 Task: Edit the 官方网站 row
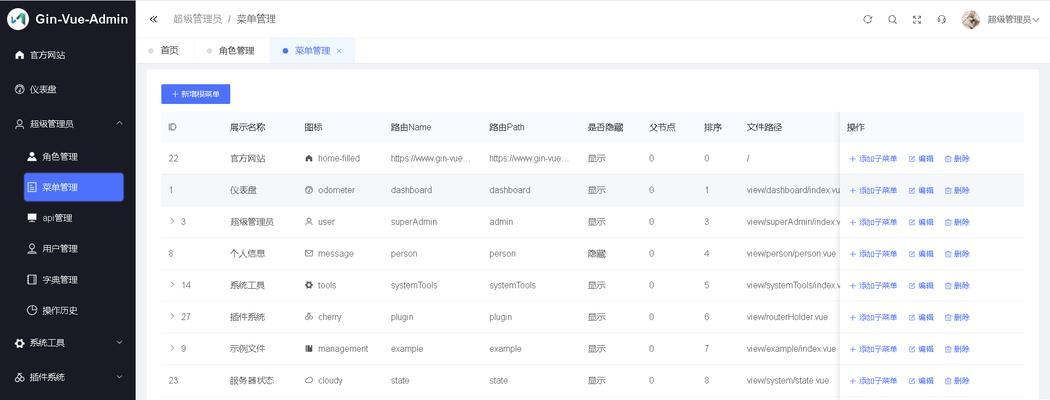point(921,159)
